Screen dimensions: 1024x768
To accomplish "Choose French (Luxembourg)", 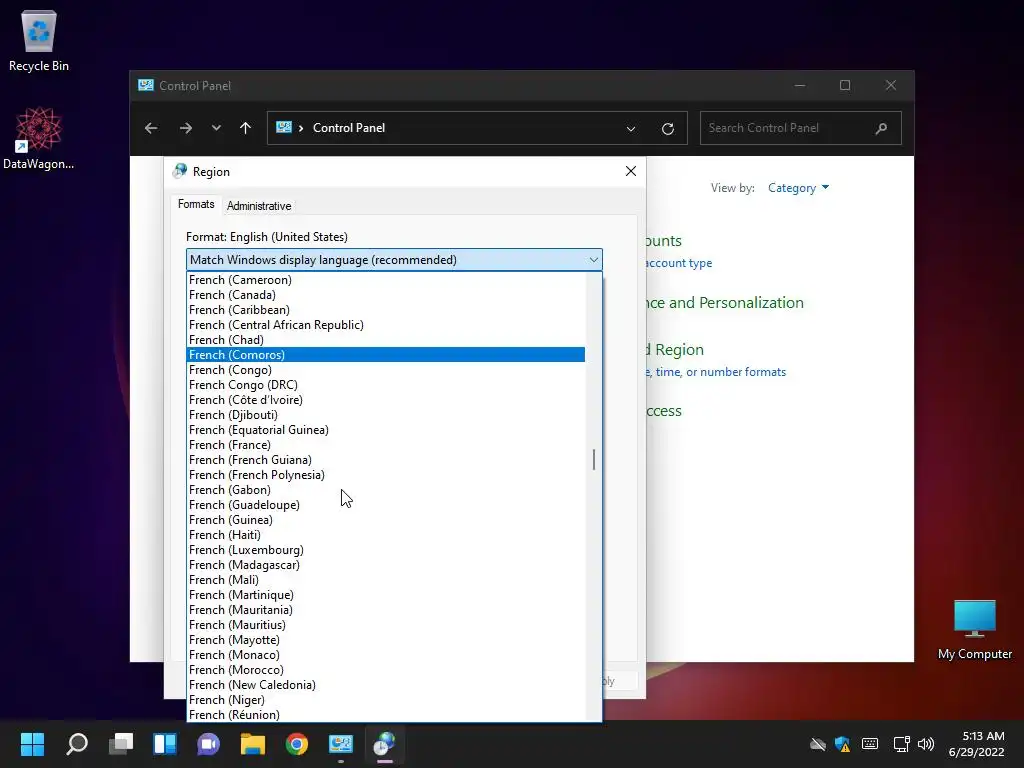I will [x=385, y=550].
